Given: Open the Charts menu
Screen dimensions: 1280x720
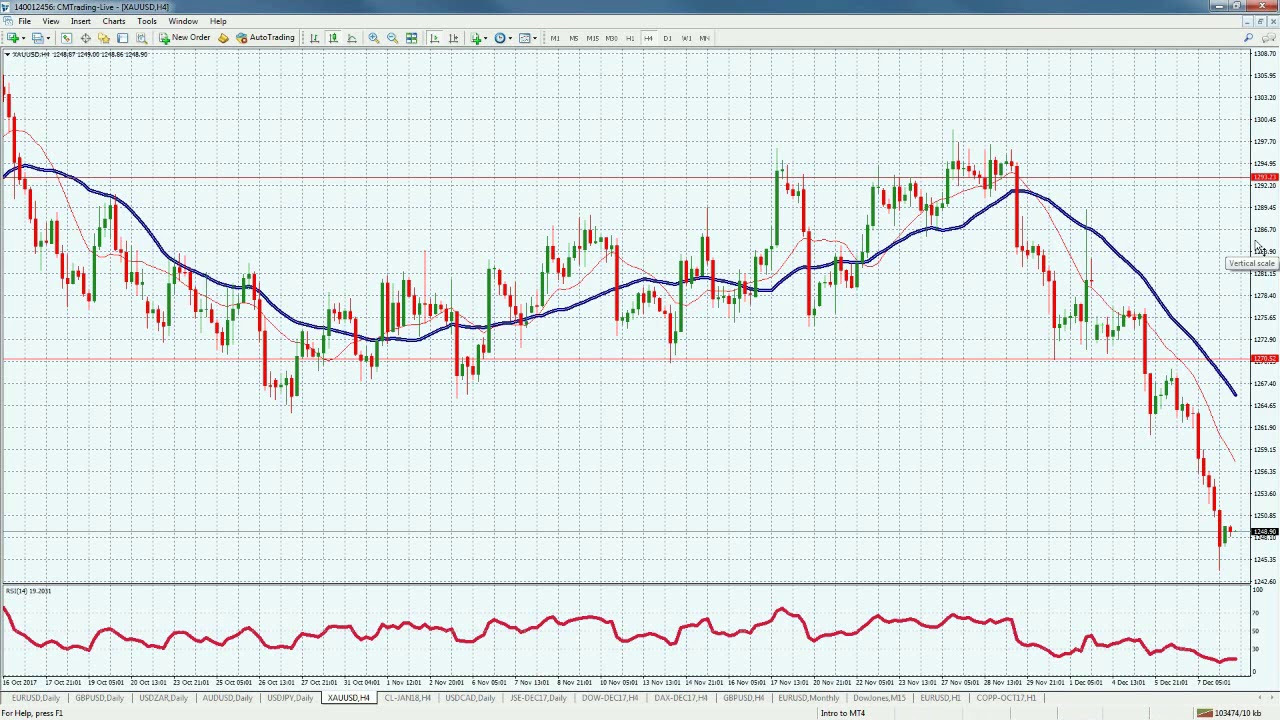Looking at the screenshot, I should coord(114,21).
